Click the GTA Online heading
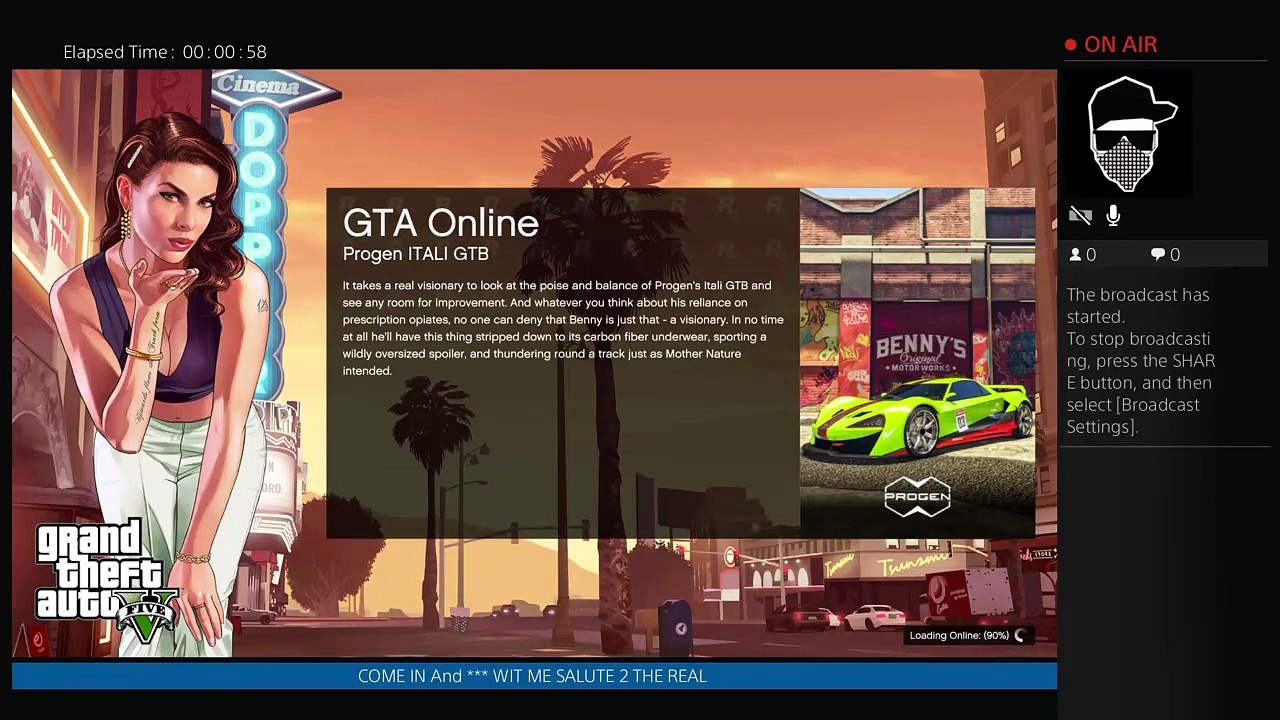 (441, 223)
